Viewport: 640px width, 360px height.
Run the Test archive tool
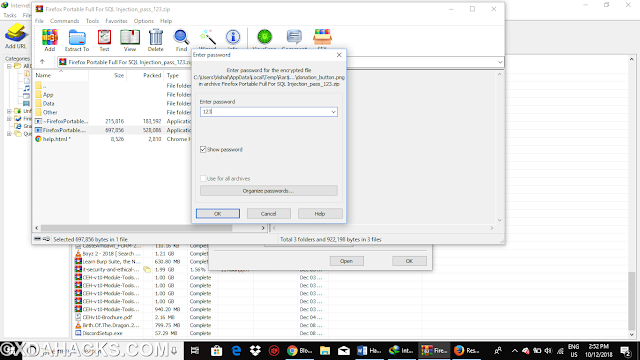(x=104, y=40)
